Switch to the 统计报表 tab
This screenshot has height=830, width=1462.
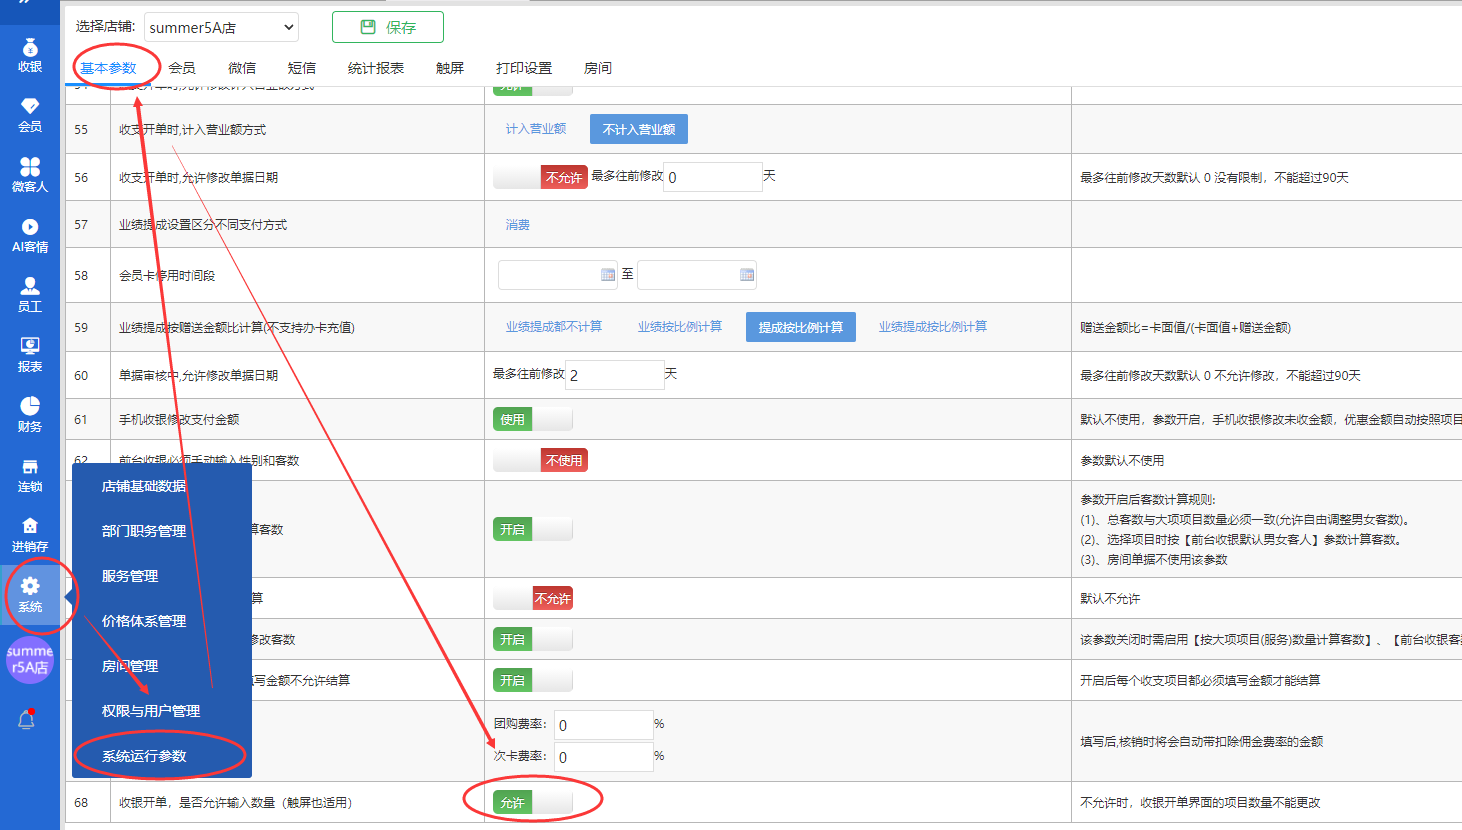pyautogui.click(x=376, y=68)
